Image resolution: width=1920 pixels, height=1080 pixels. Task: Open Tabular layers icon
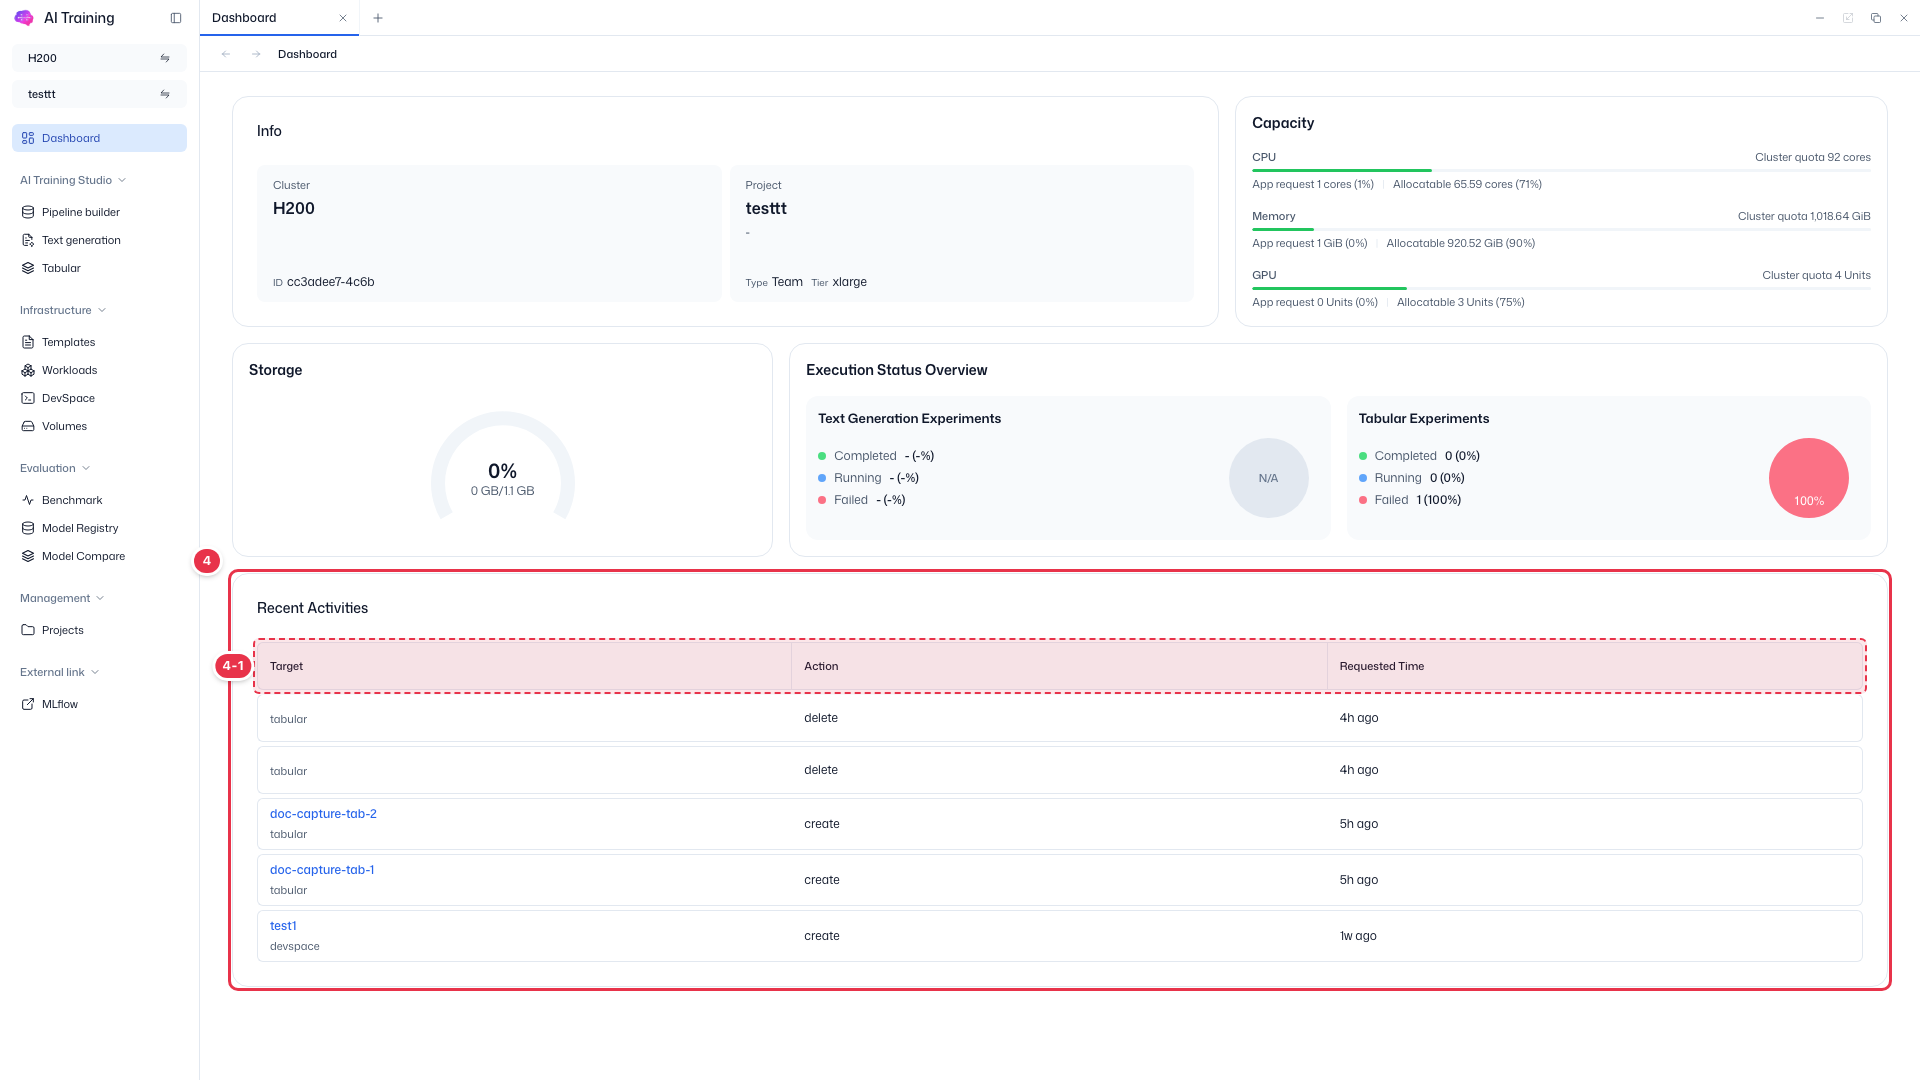pyautogui.click(x=28, y=268)
